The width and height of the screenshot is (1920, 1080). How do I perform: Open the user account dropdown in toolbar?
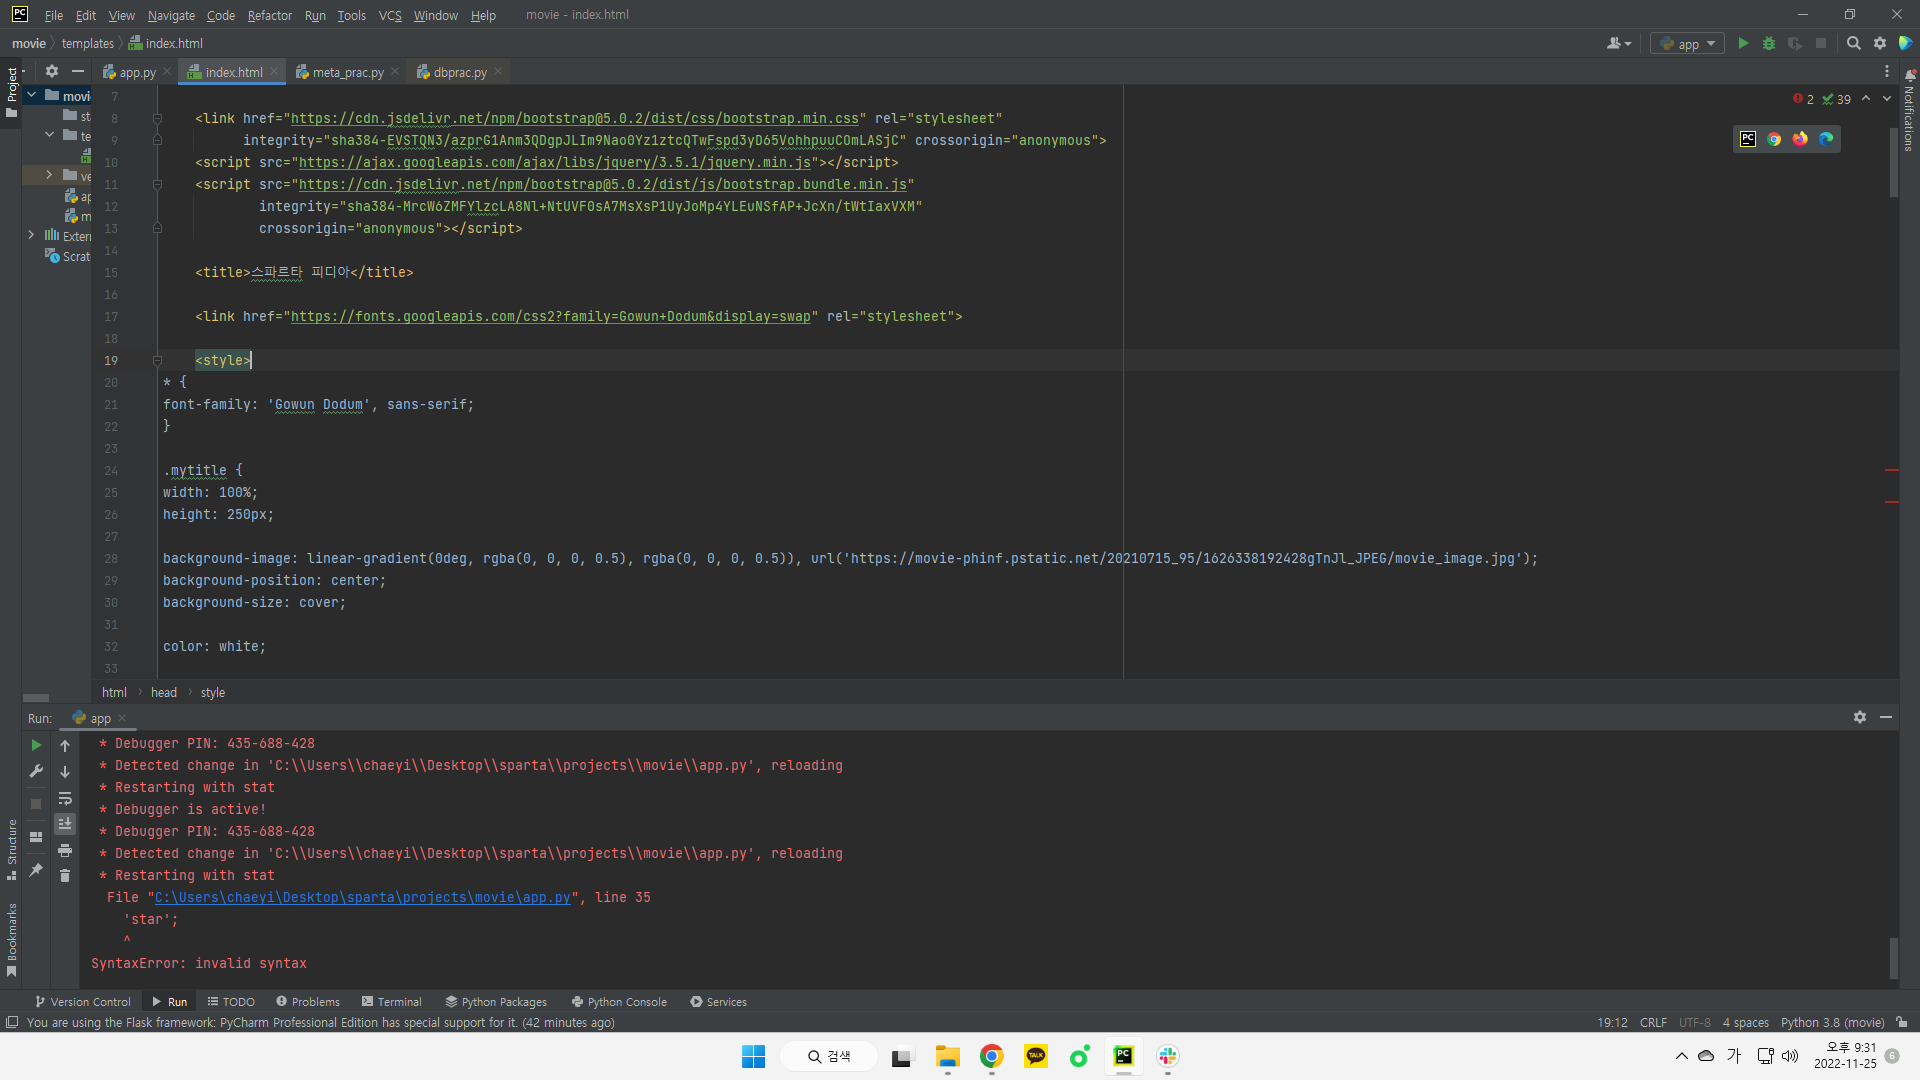(1618, 44)
